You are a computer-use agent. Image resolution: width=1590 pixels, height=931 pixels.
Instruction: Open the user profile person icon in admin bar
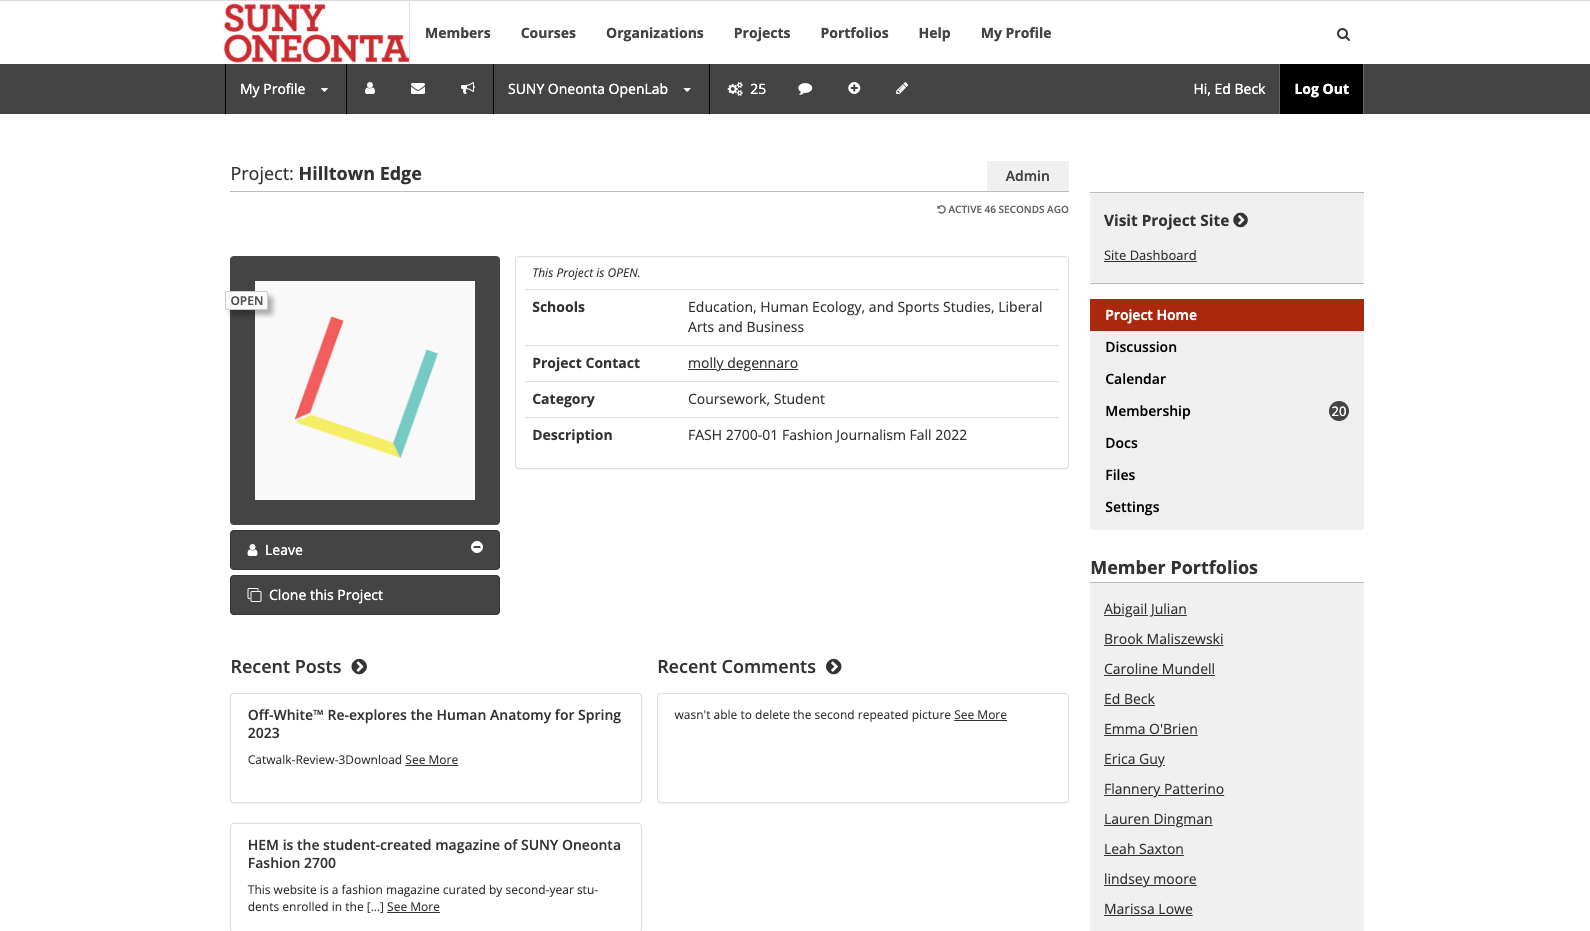[x=370, y=89]
